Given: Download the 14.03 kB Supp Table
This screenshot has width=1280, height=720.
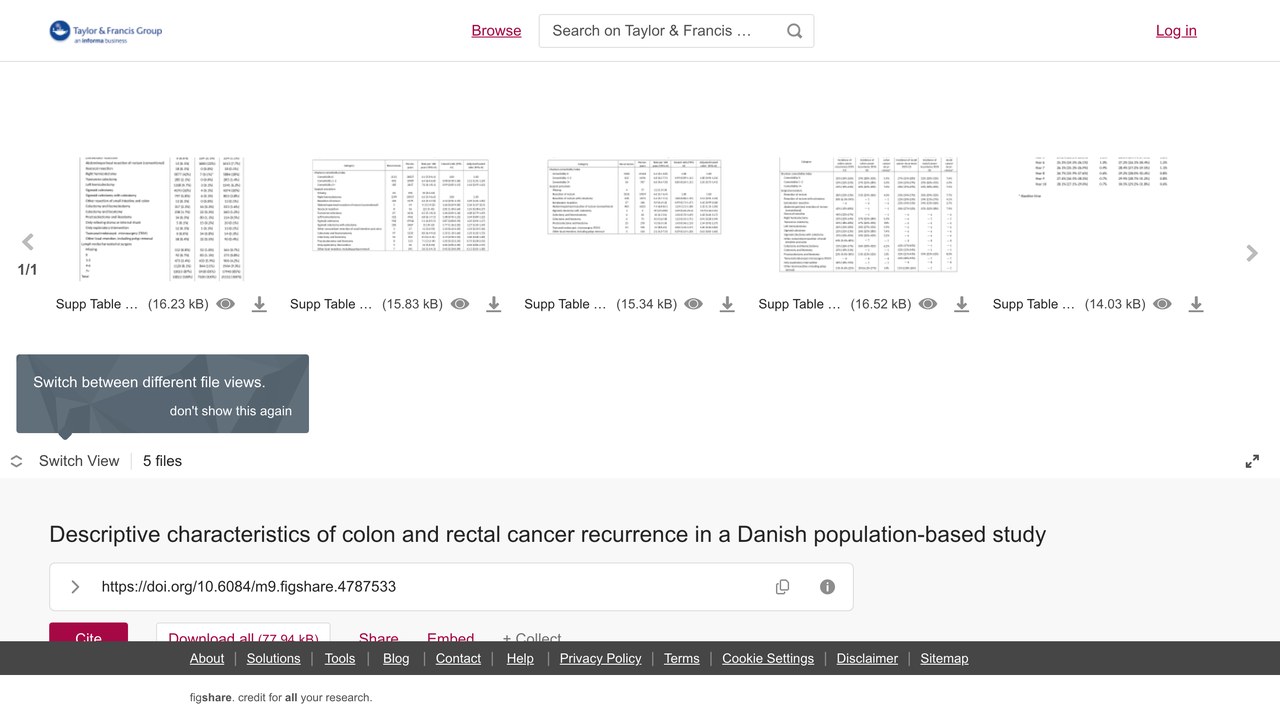Looking at the screenshot, I should tap(1195, 304).
